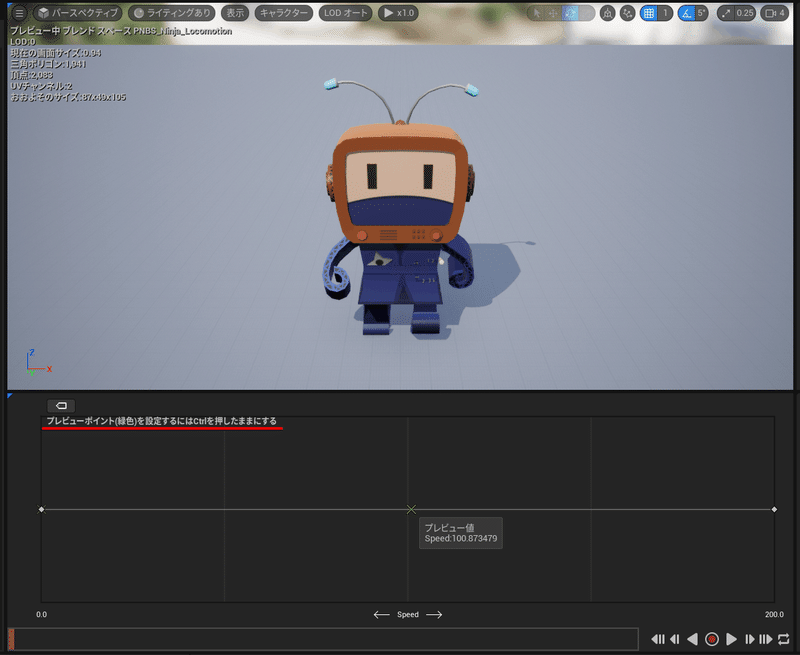Toggle grid snapping on or off
Image resolution: width=800 pixels, height=655 pixels.
(647, 13)
